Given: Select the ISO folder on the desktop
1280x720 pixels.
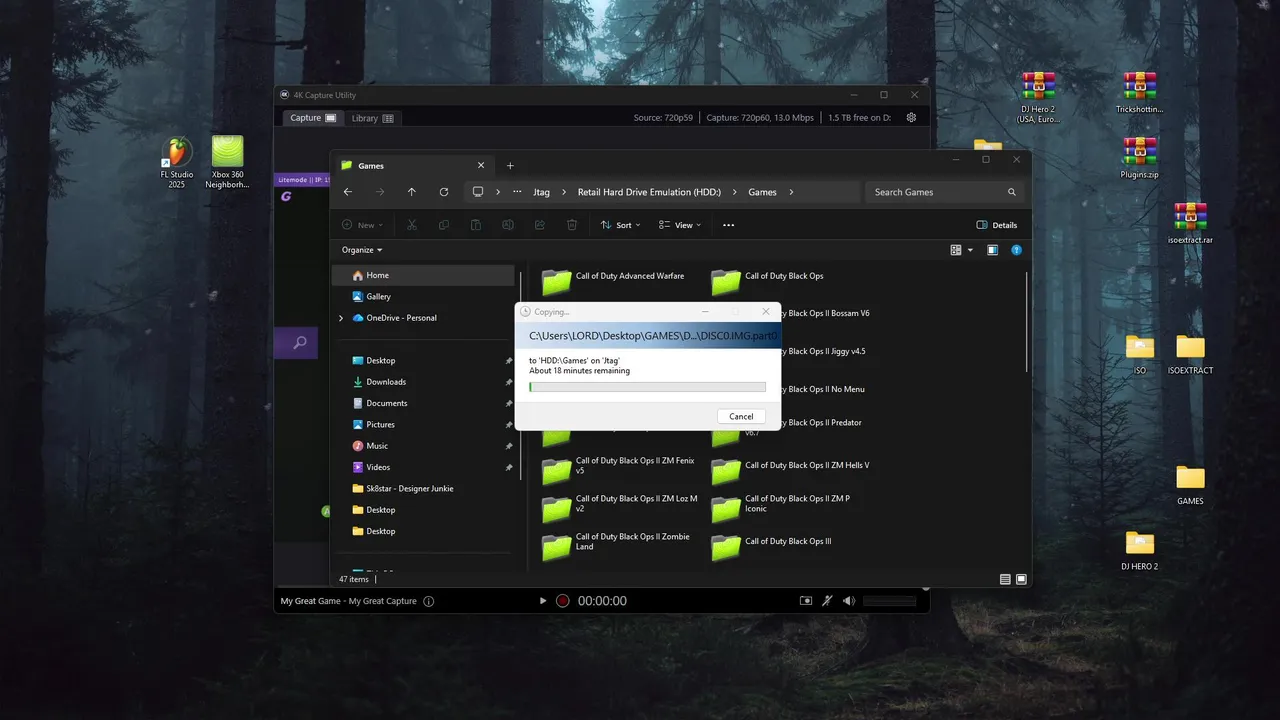Looking at the screenshot, I should tap(1139, 354).
